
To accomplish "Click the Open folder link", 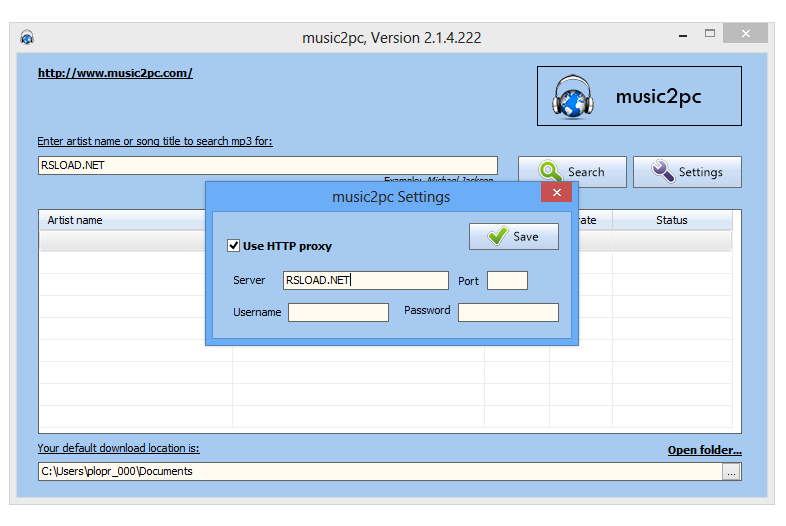I will click(704, 450).
